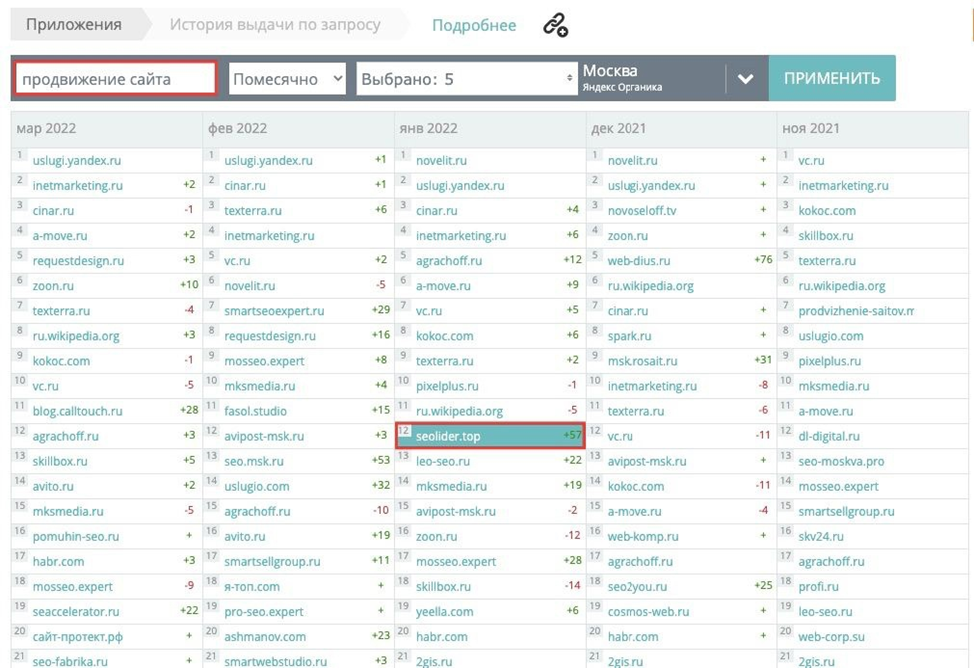This screenshot has width=974, height=668.
Task: Click the highlighted seolider.top row
Action: tap(490, 436)
